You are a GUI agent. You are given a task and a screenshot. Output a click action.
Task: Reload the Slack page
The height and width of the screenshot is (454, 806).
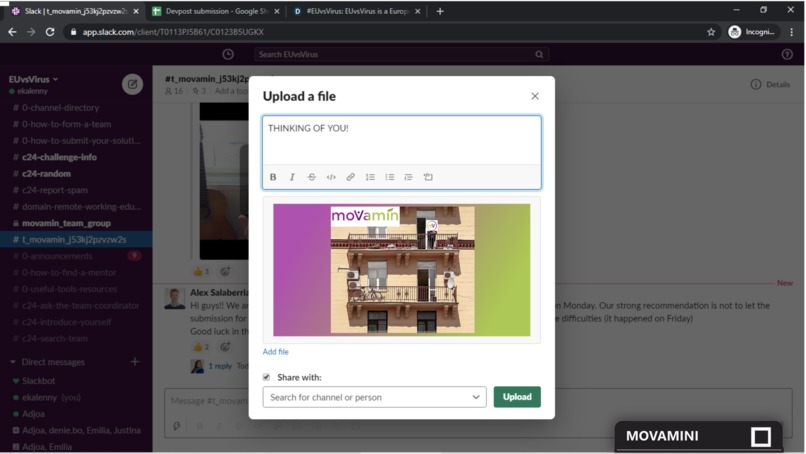click(x=50, y=32)
